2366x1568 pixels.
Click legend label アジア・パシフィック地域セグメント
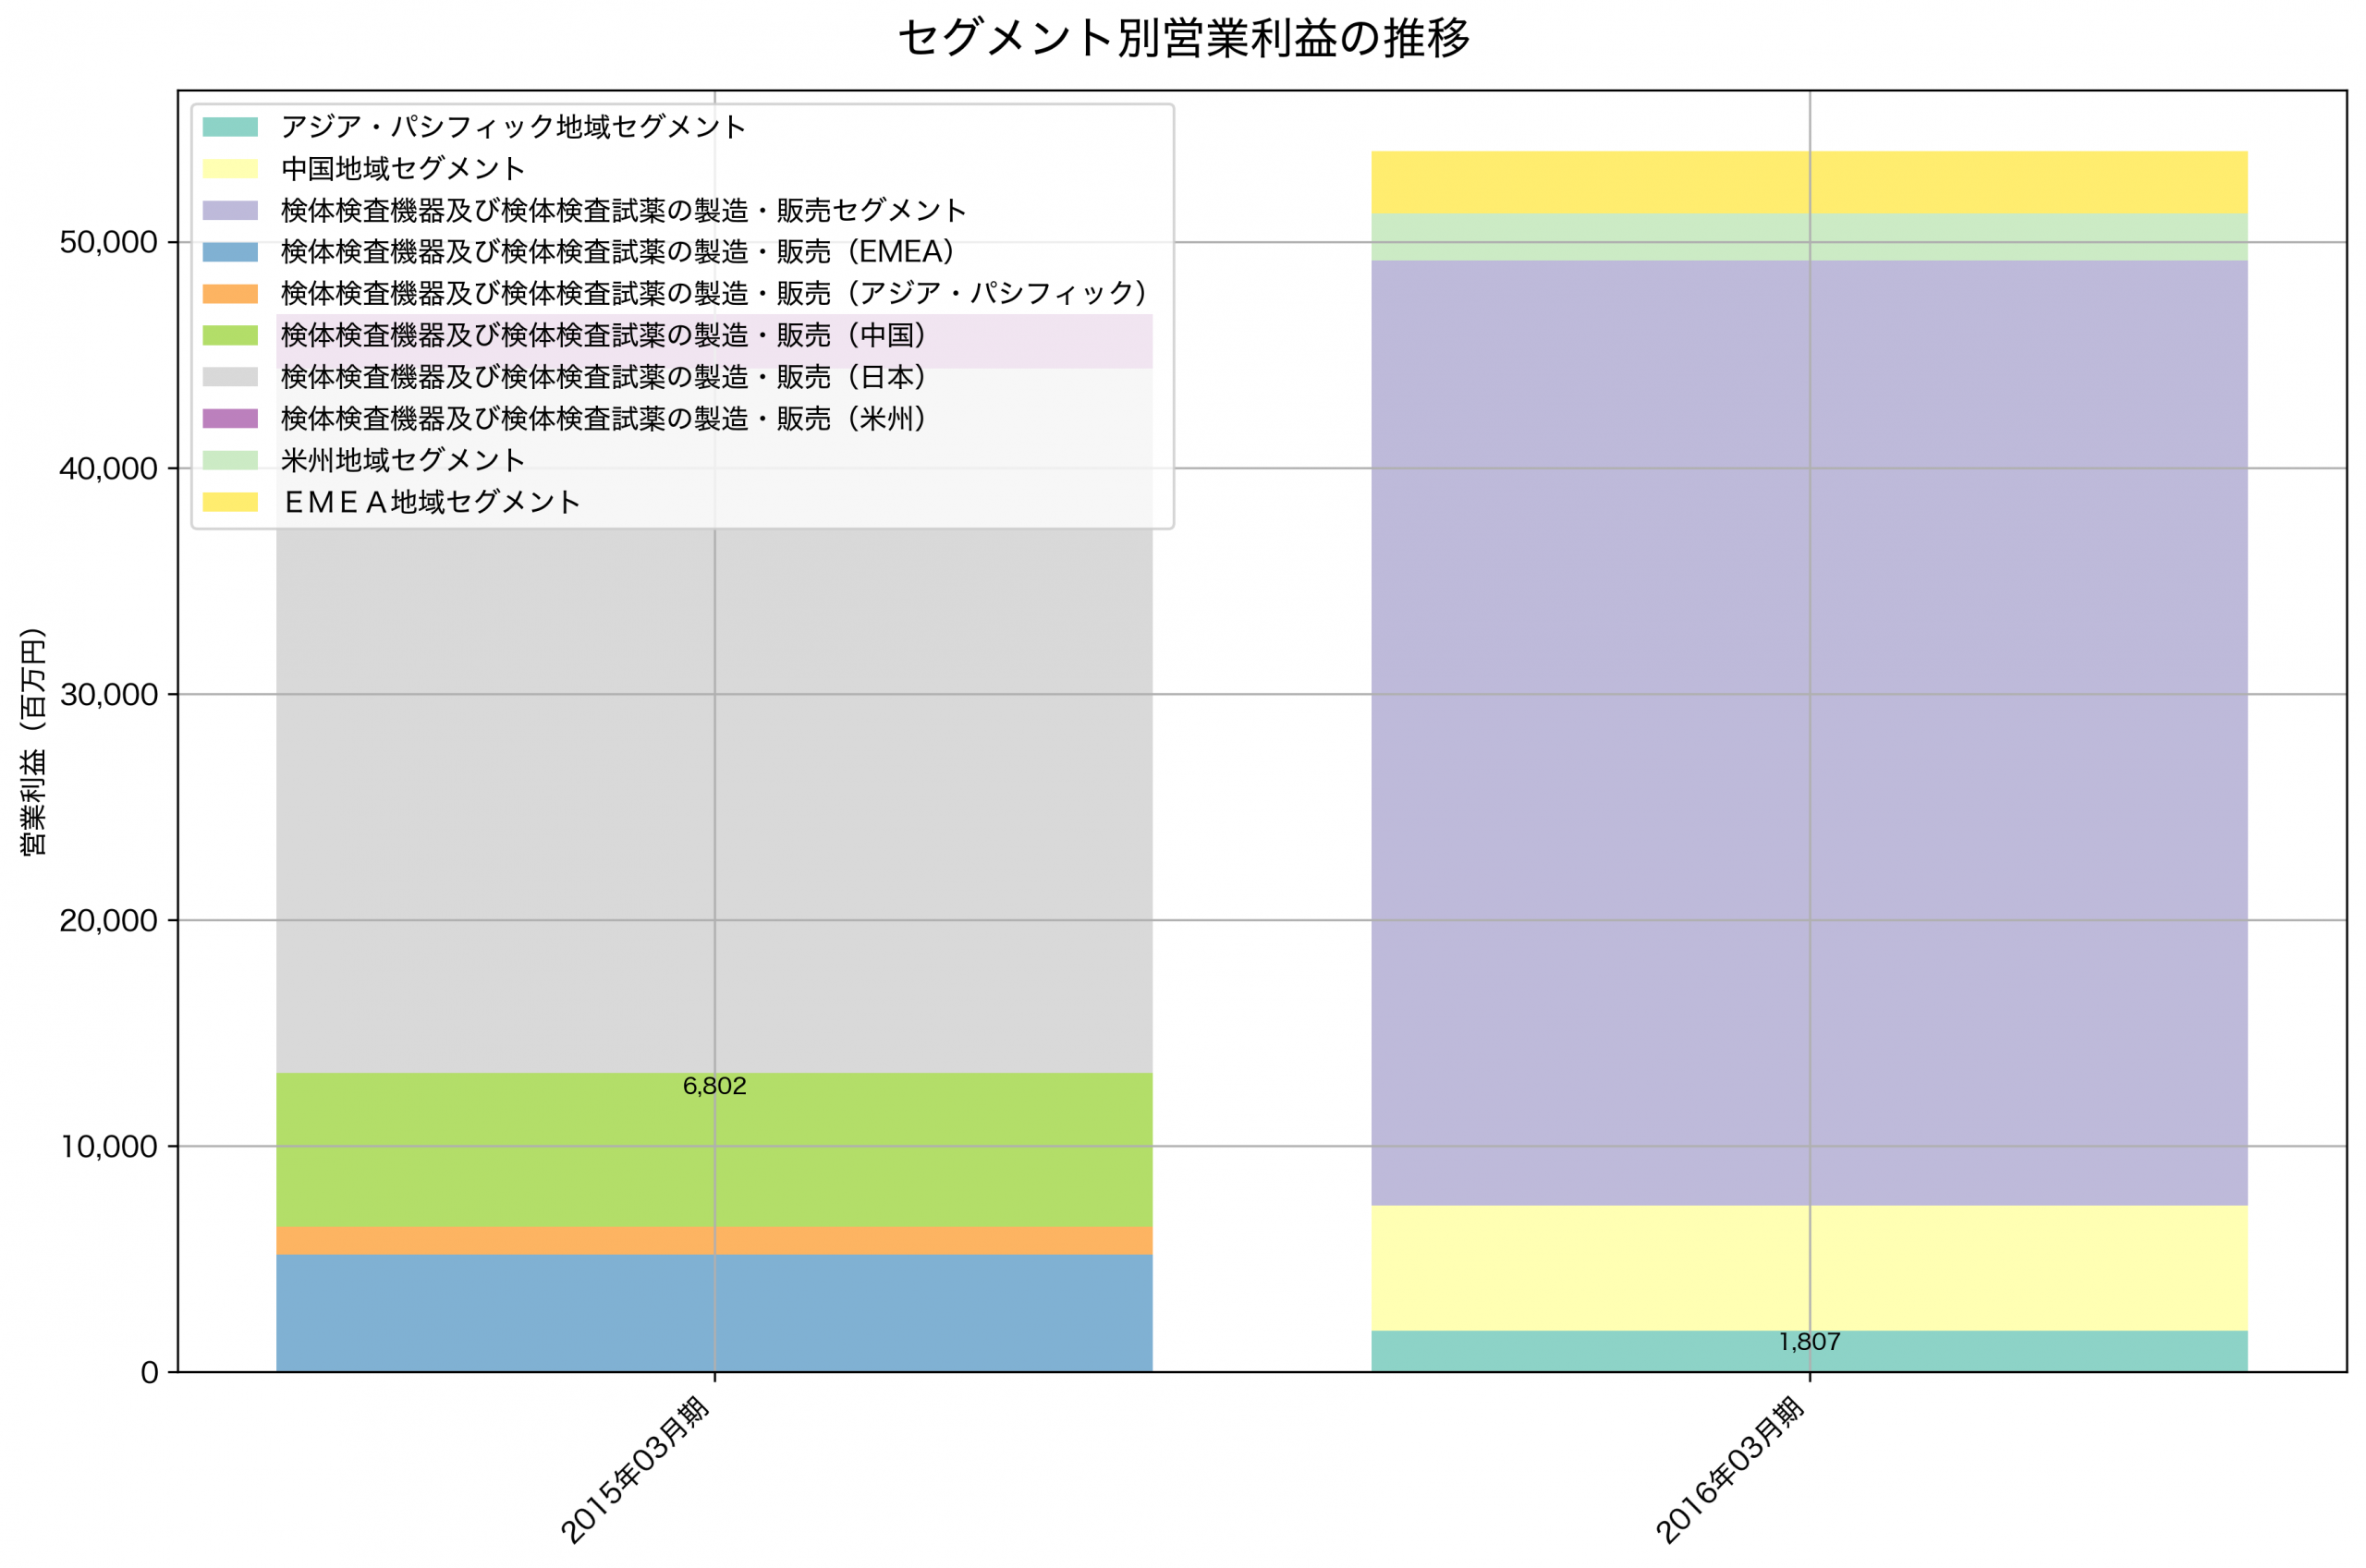tap(514, 127)
